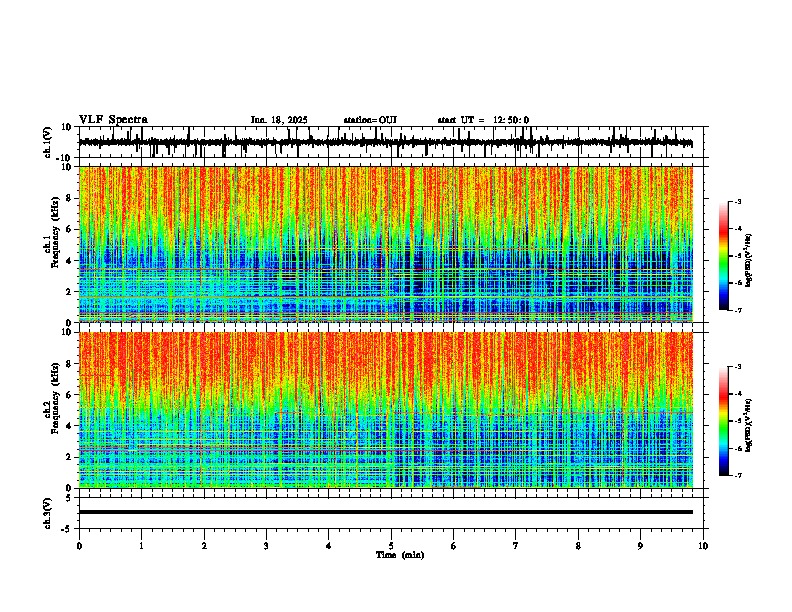
Task: Click the "-7" tick on ch.1 colorbar
Action: [x=737, y=310]
